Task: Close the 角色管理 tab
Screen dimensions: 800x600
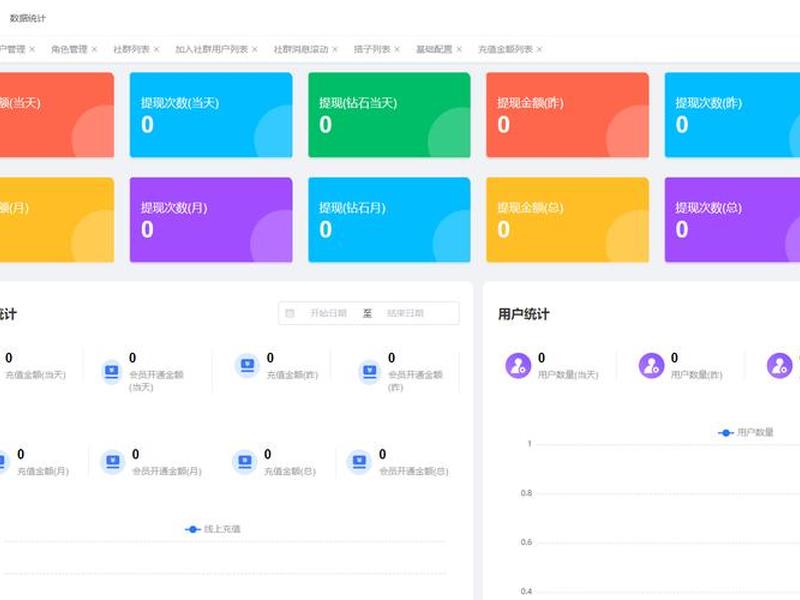Action: coord(94,49)
